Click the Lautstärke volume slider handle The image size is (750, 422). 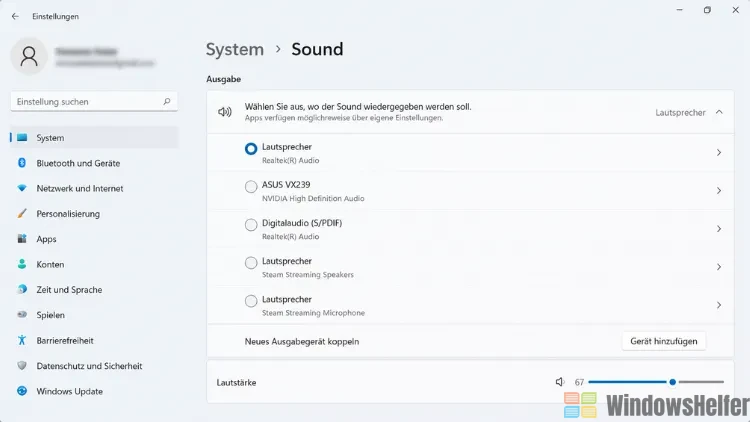pyautogui.click(x=673, y=382)
